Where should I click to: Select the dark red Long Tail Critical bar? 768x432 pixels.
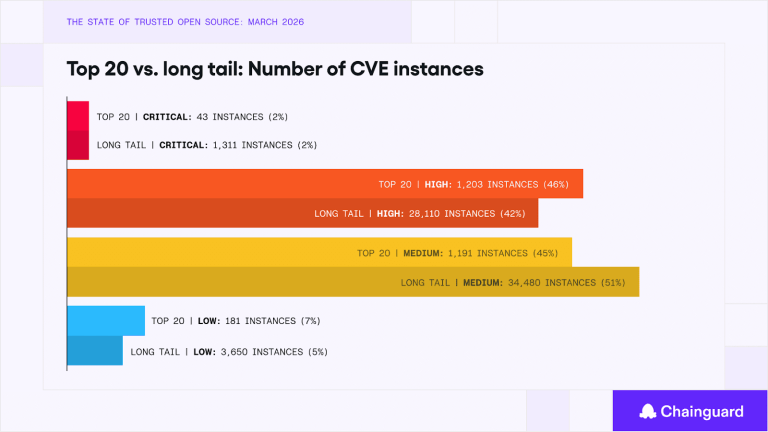coord(78,145)
